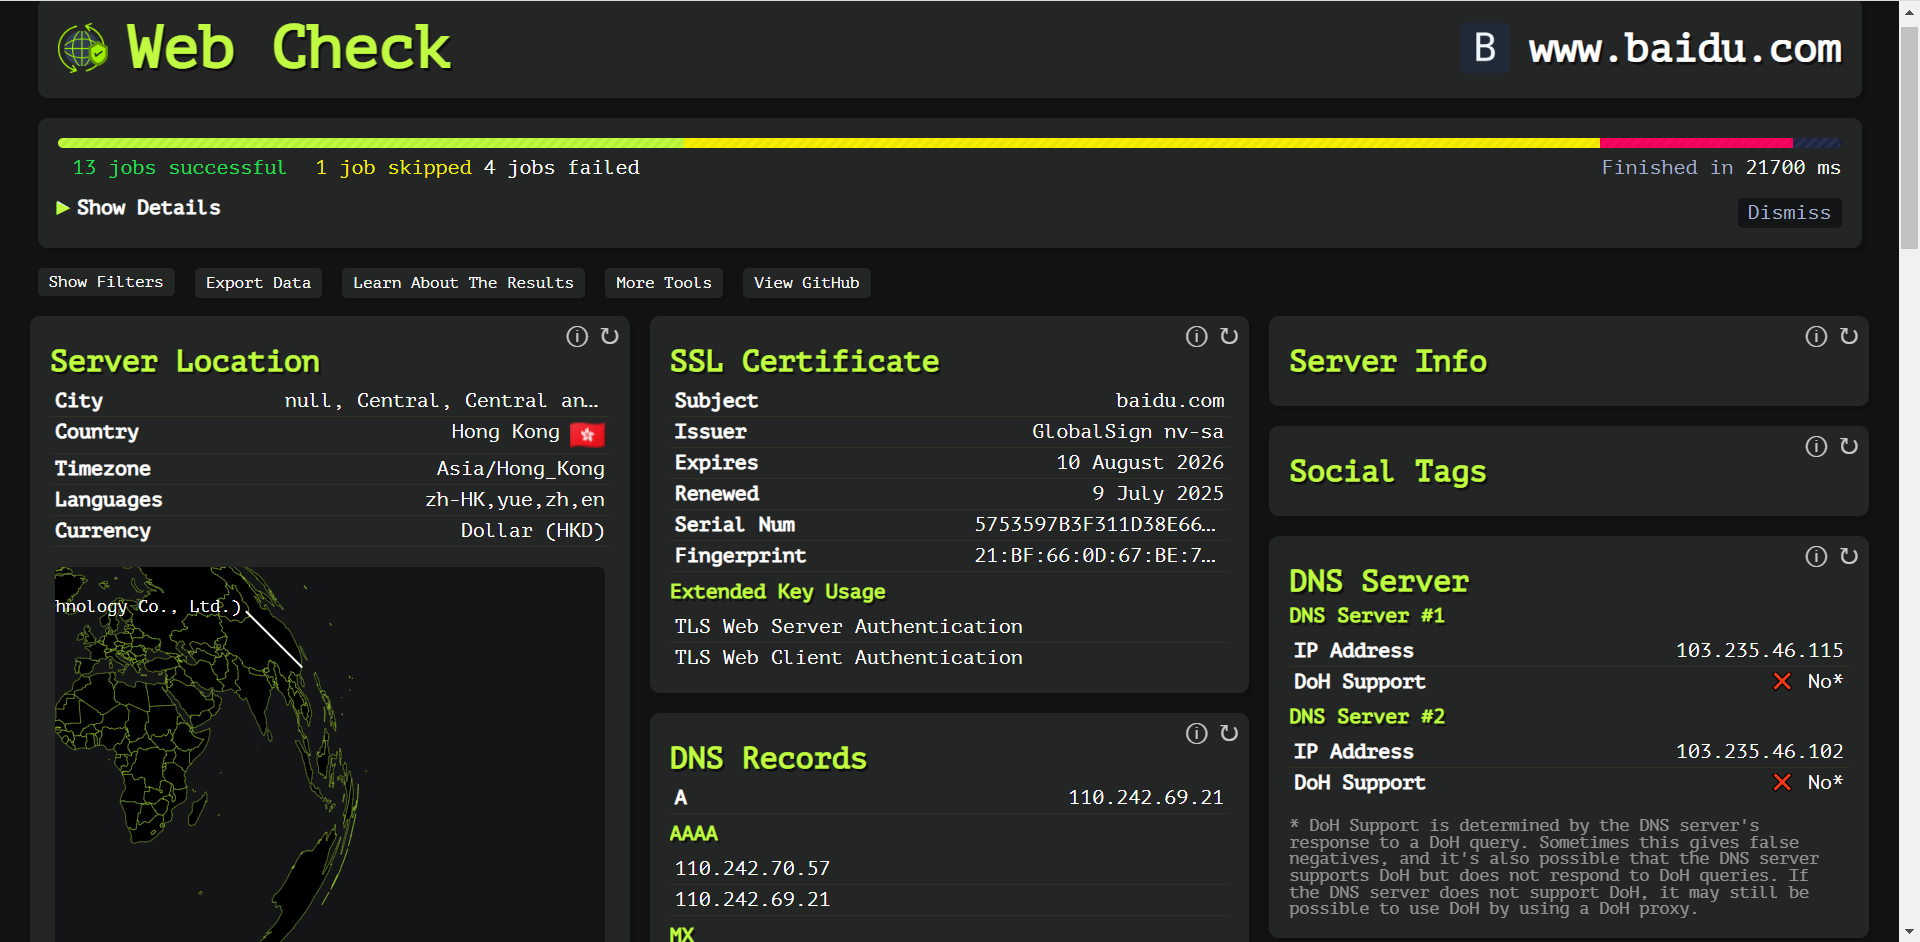The height and width of the screenshot is (942, 1920).
Task: Reload the DNS Records card
Action: click(x=1229, y=734)
